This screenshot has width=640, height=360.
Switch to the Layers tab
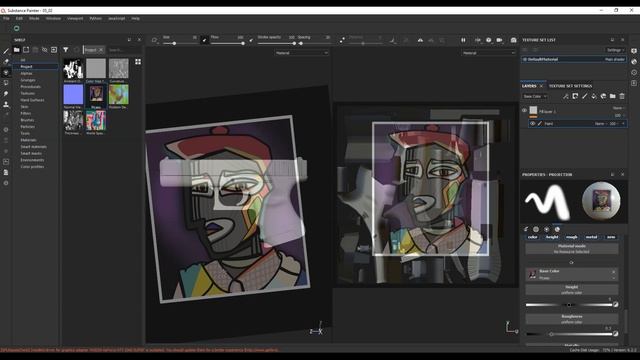529,86
